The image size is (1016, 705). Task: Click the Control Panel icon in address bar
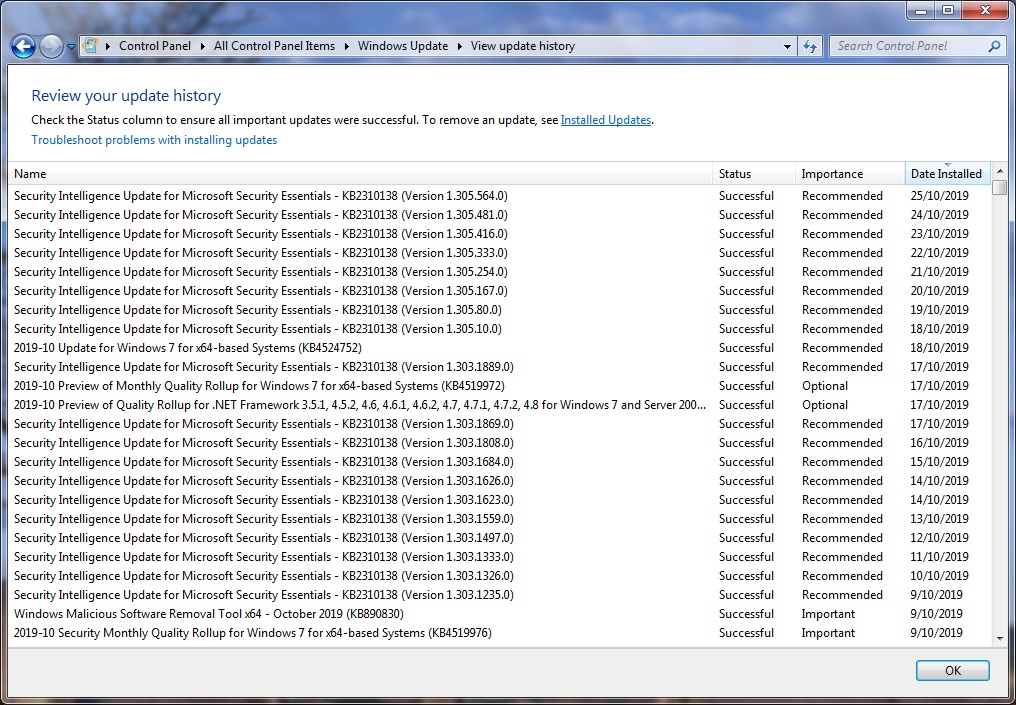(x=89, y=45)
